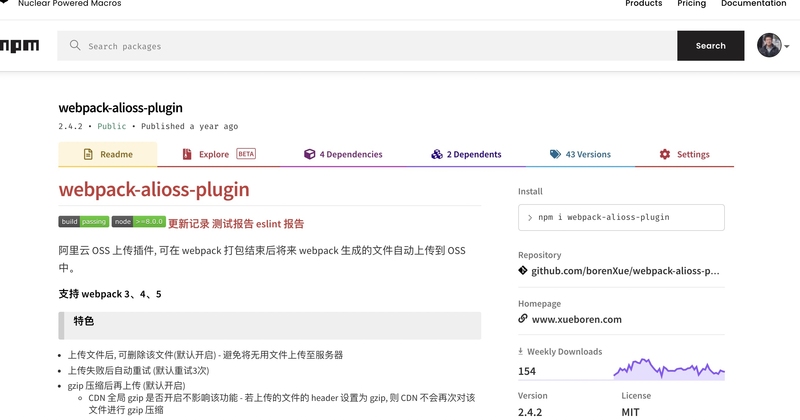
Task: Open the eslint 报告 link
Action: click(280, 224)
